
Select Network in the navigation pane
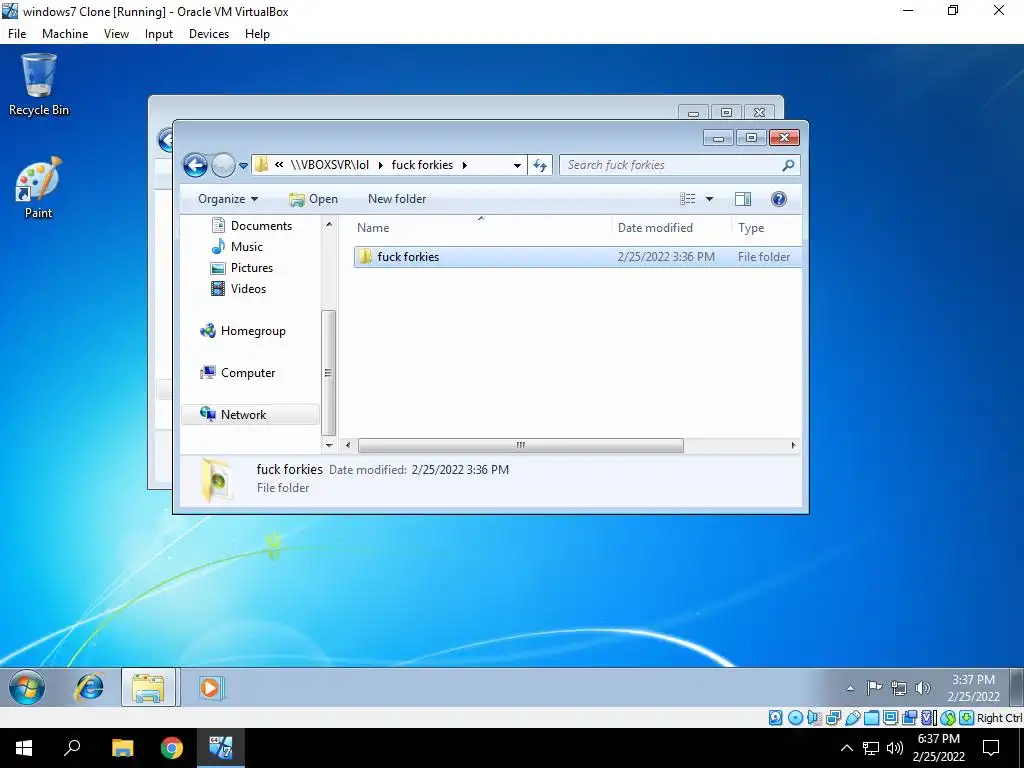click(250, 415)
